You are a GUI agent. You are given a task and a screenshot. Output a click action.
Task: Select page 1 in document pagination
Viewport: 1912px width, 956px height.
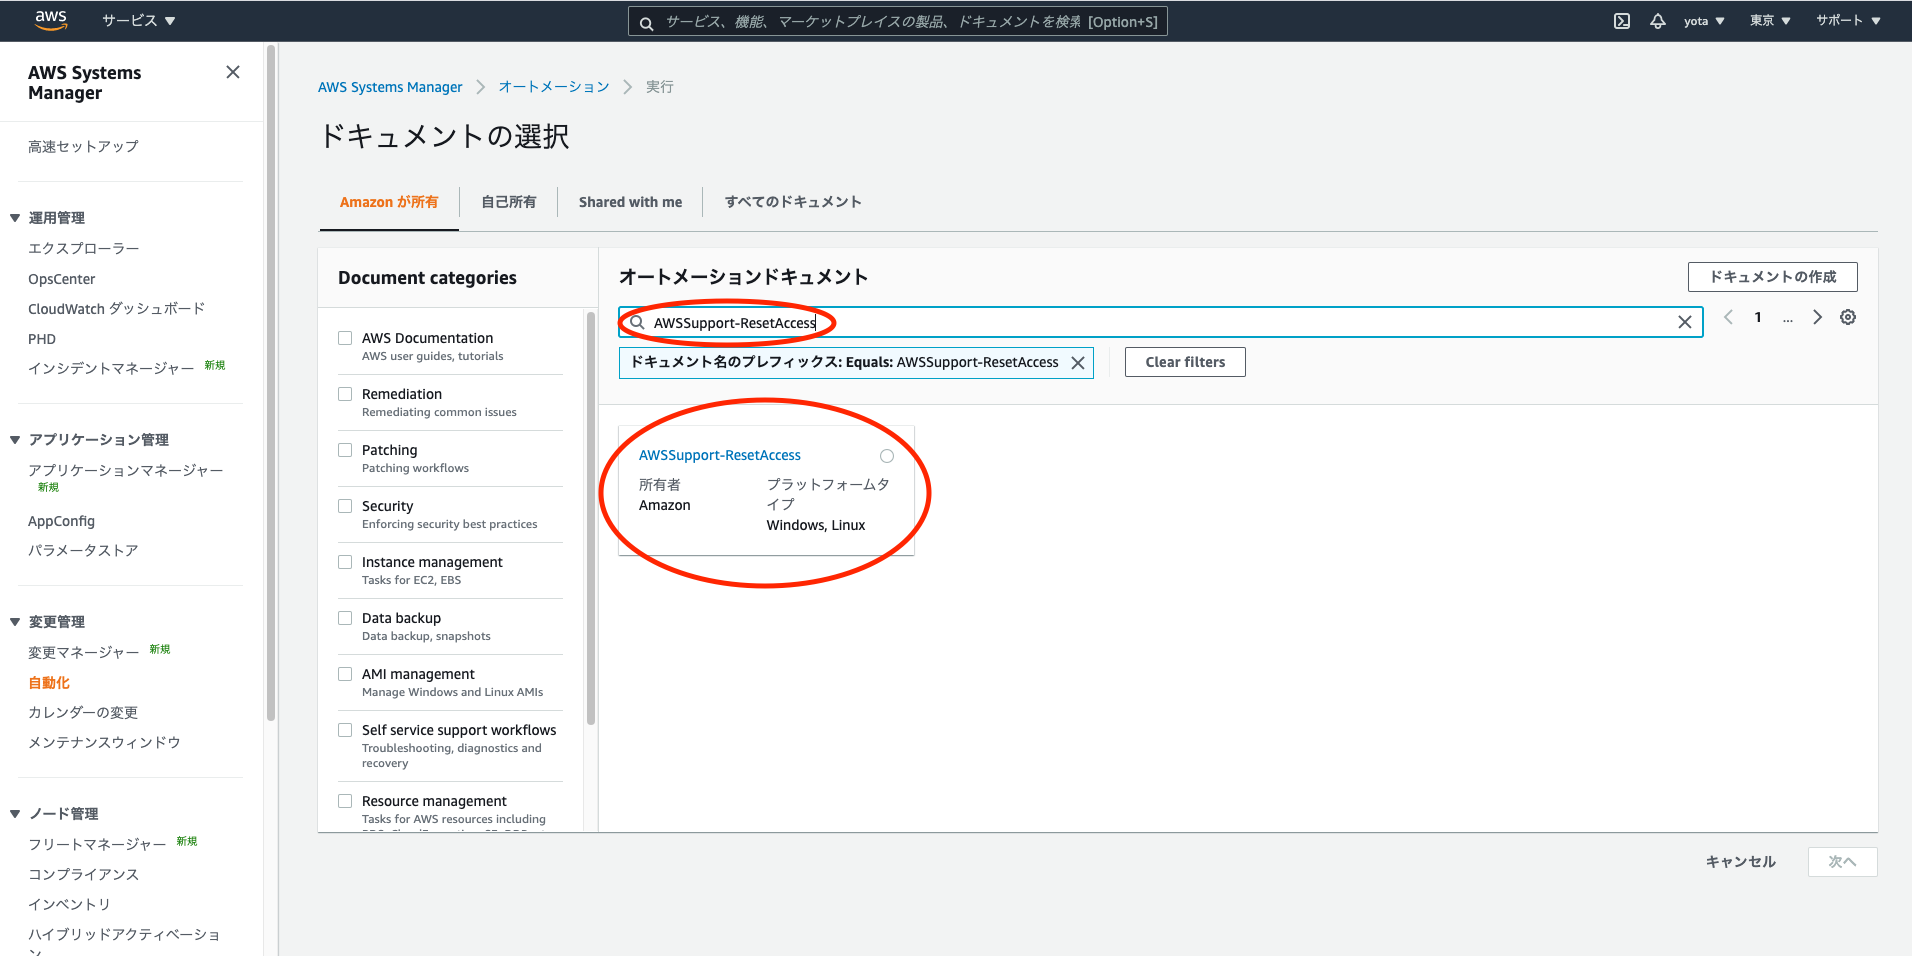pos(1758,317)
